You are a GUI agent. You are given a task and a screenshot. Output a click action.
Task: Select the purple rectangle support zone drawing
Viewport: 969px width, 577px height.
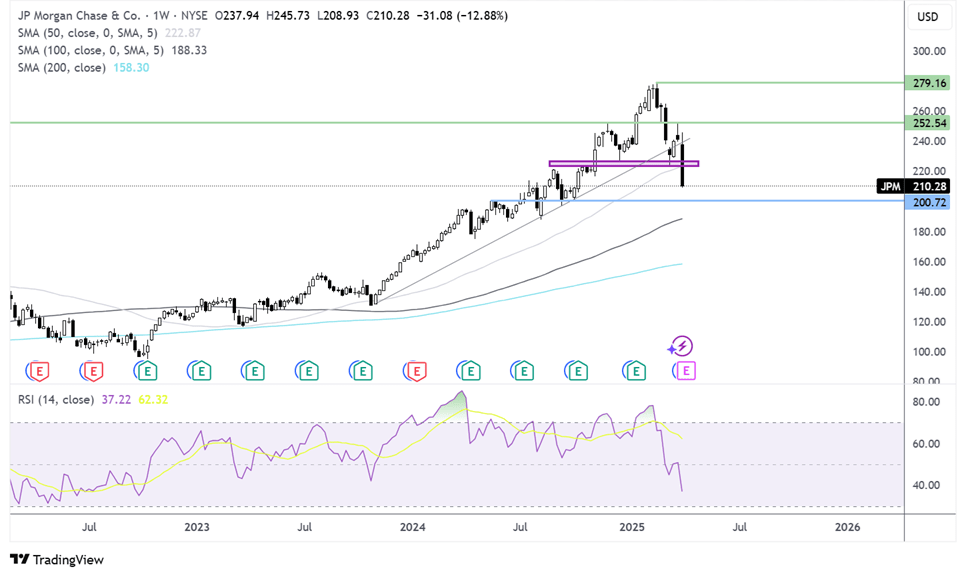point(624,164)
